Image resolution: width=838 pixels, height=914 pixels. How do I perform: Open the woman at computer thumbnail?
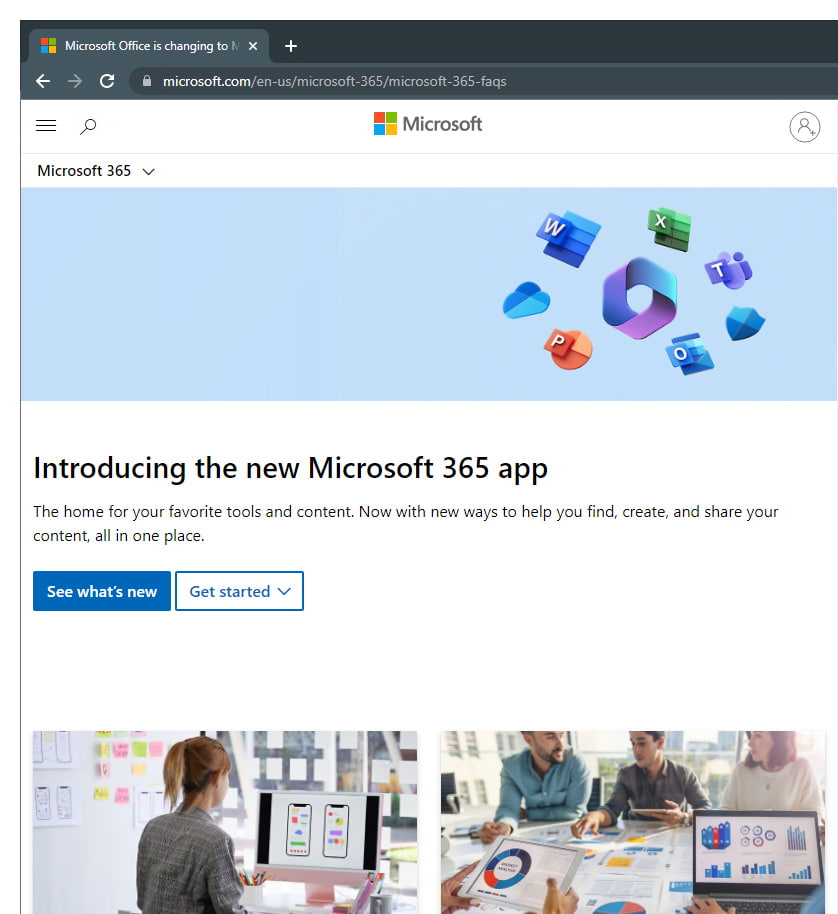[x=225, y=822]
